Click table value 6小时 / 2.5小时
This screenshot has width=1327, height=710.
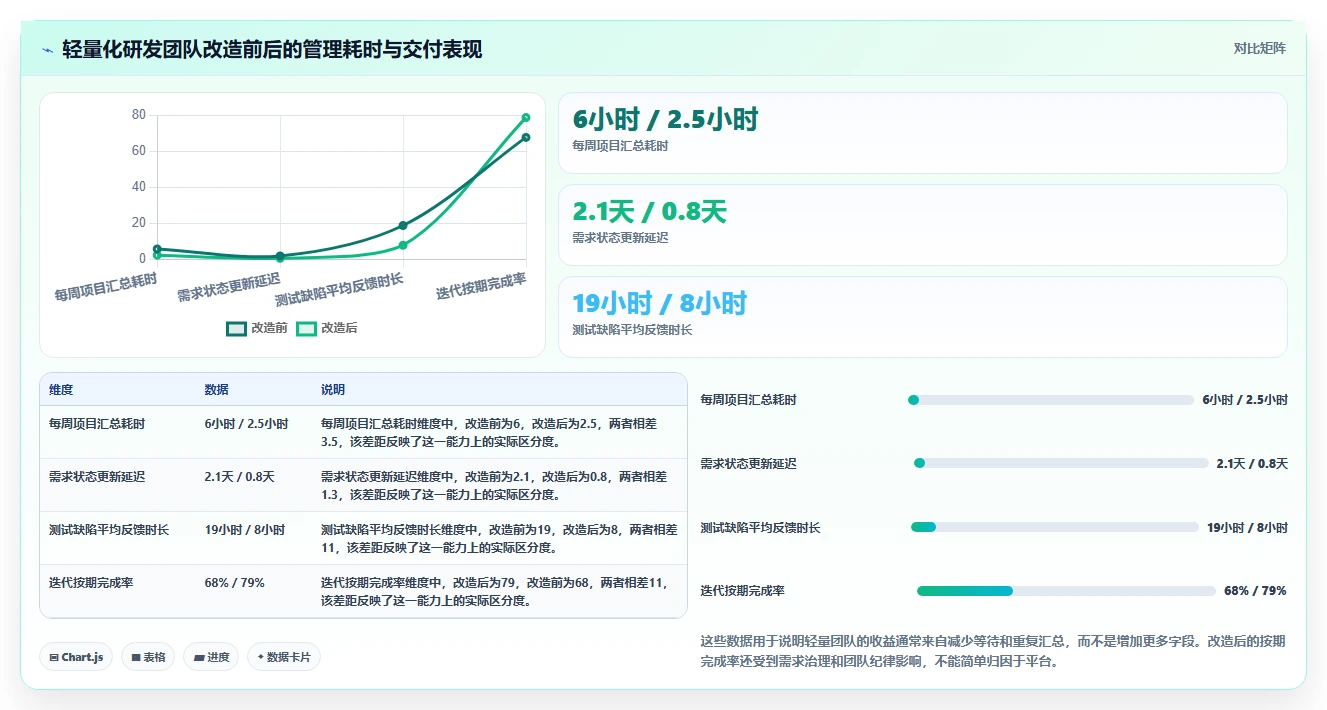[246, 424]
